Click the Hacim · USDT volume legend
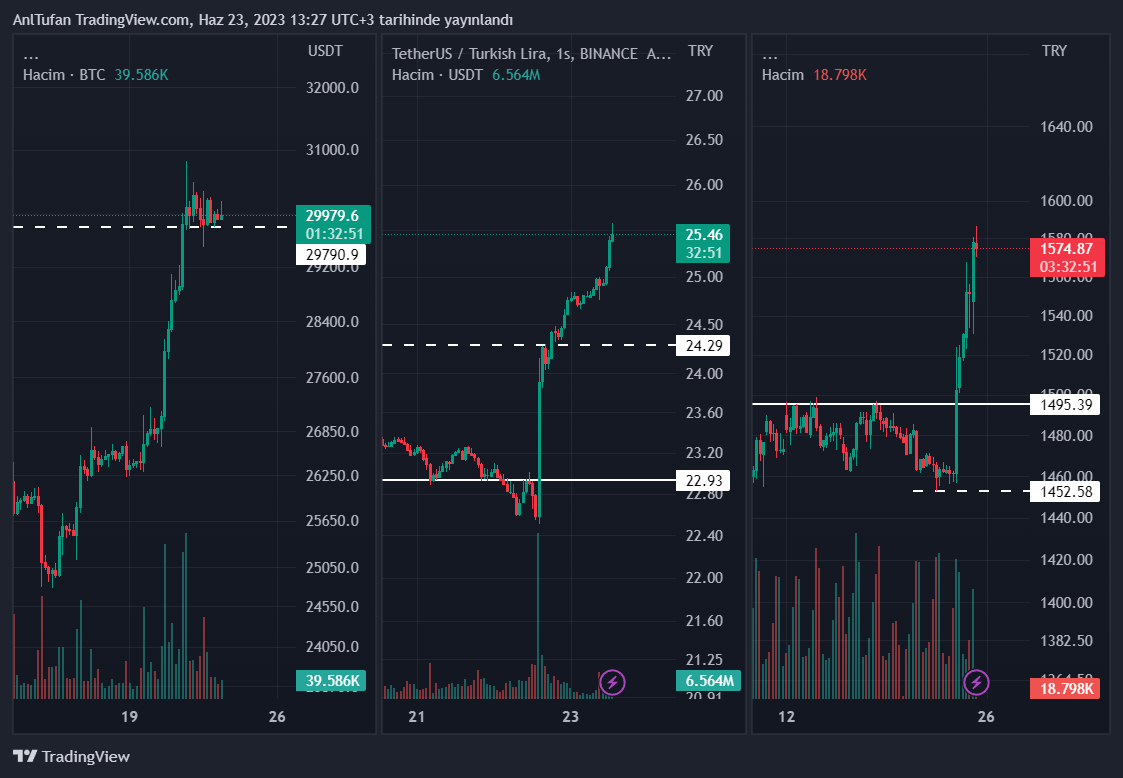The image size is (1123, 778). pyautogui.click(x=465, y=75)
